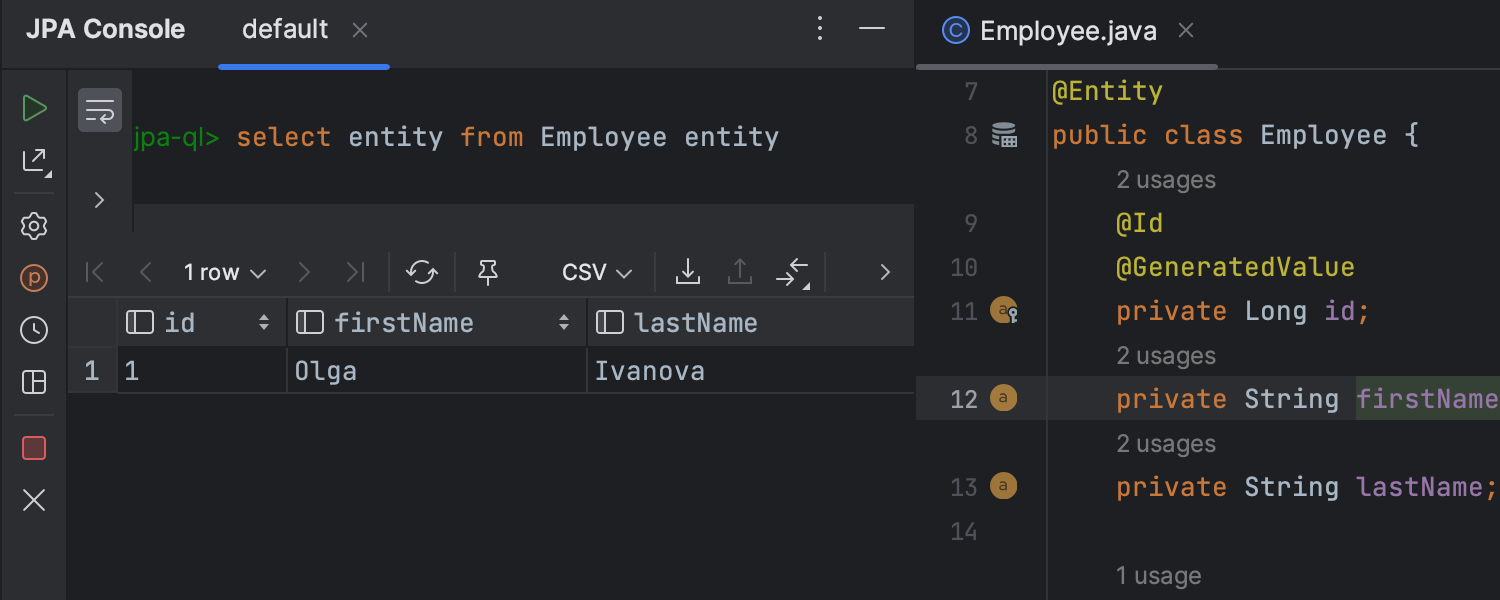This screenshot has width=1500, height=600.
Task: Go to the first page of results
Action: click(95, 272)
